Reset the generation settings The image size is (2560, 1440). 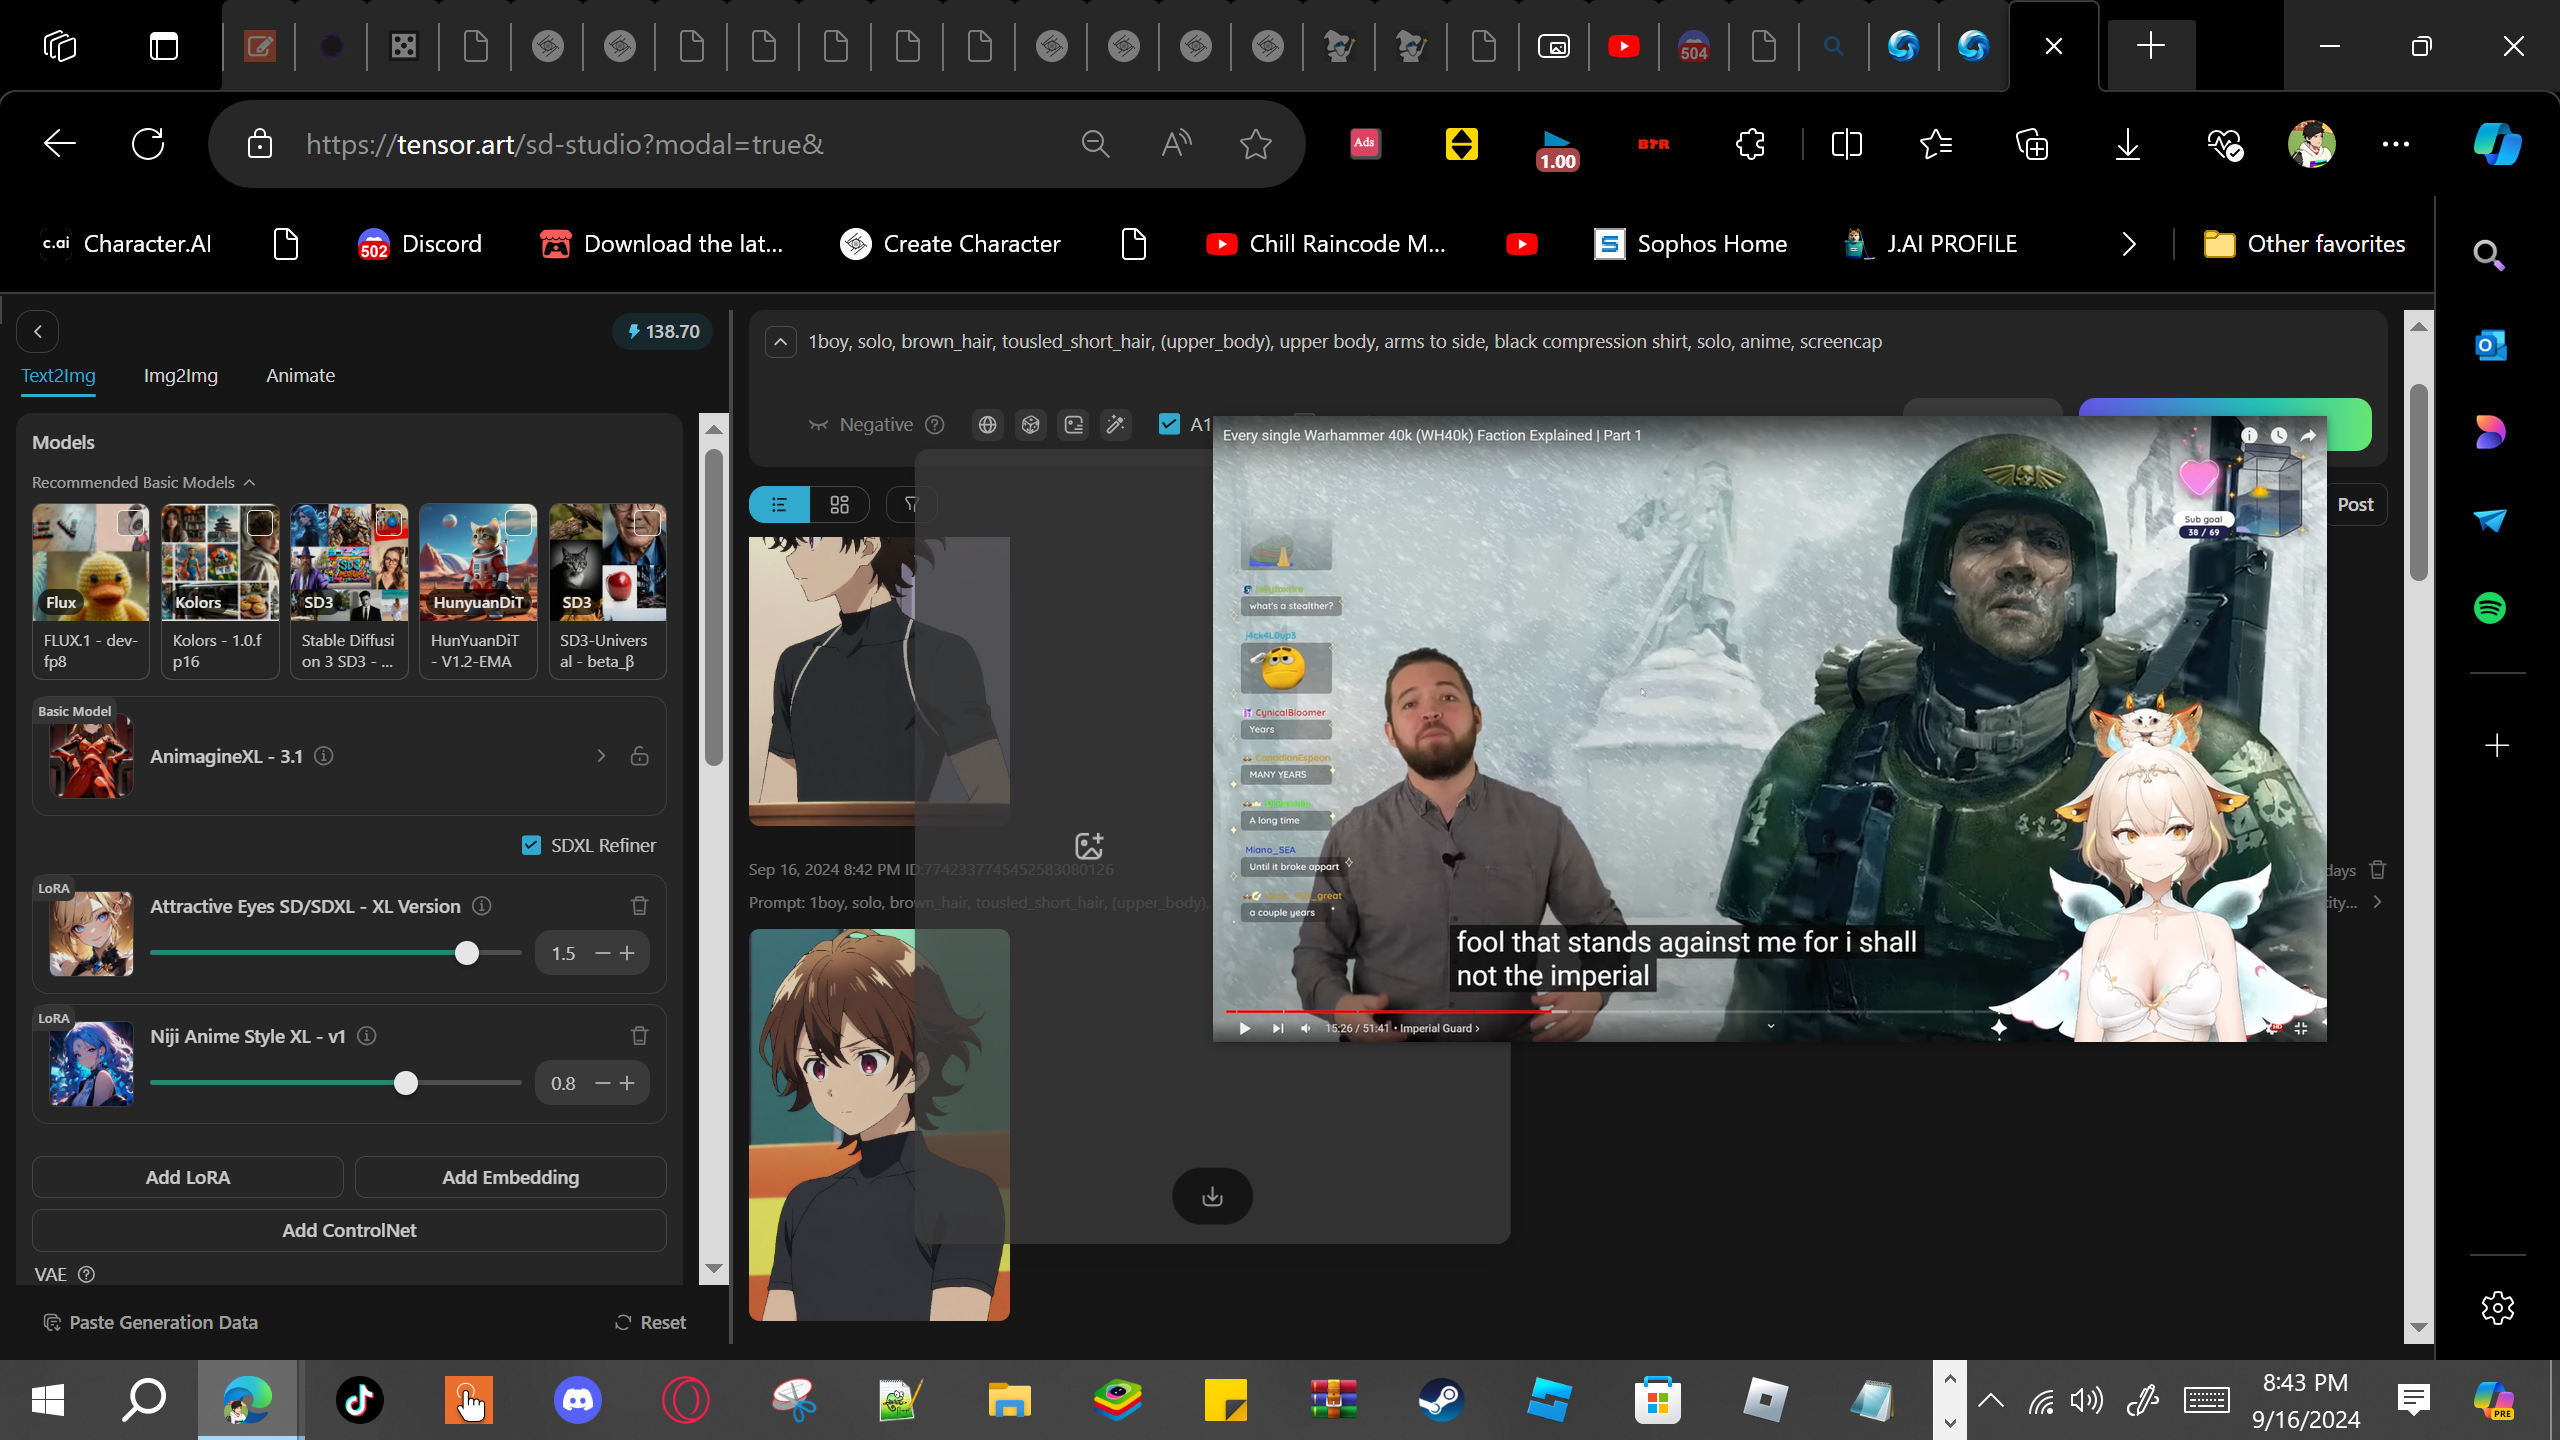(650, 1322)
